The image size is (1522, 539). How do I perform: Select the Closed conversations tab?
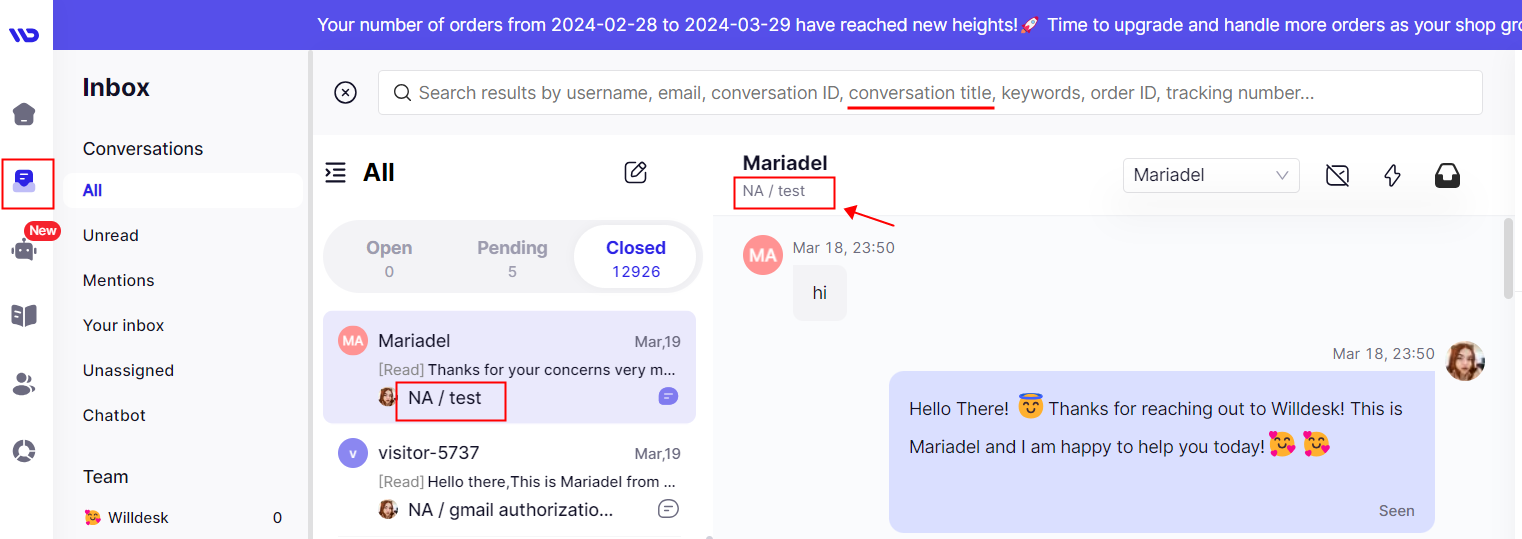pos(636,257)
